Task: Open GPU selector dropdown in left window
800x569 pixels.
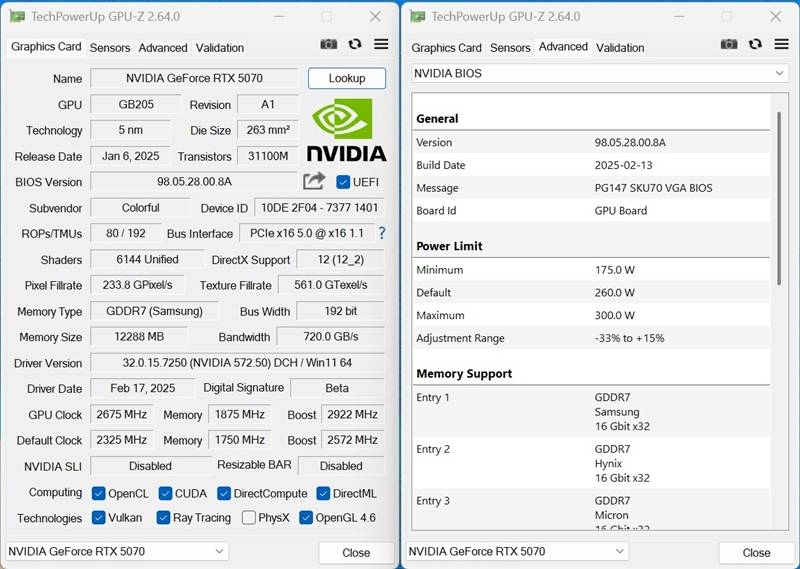Action: (x=117, y=551)
